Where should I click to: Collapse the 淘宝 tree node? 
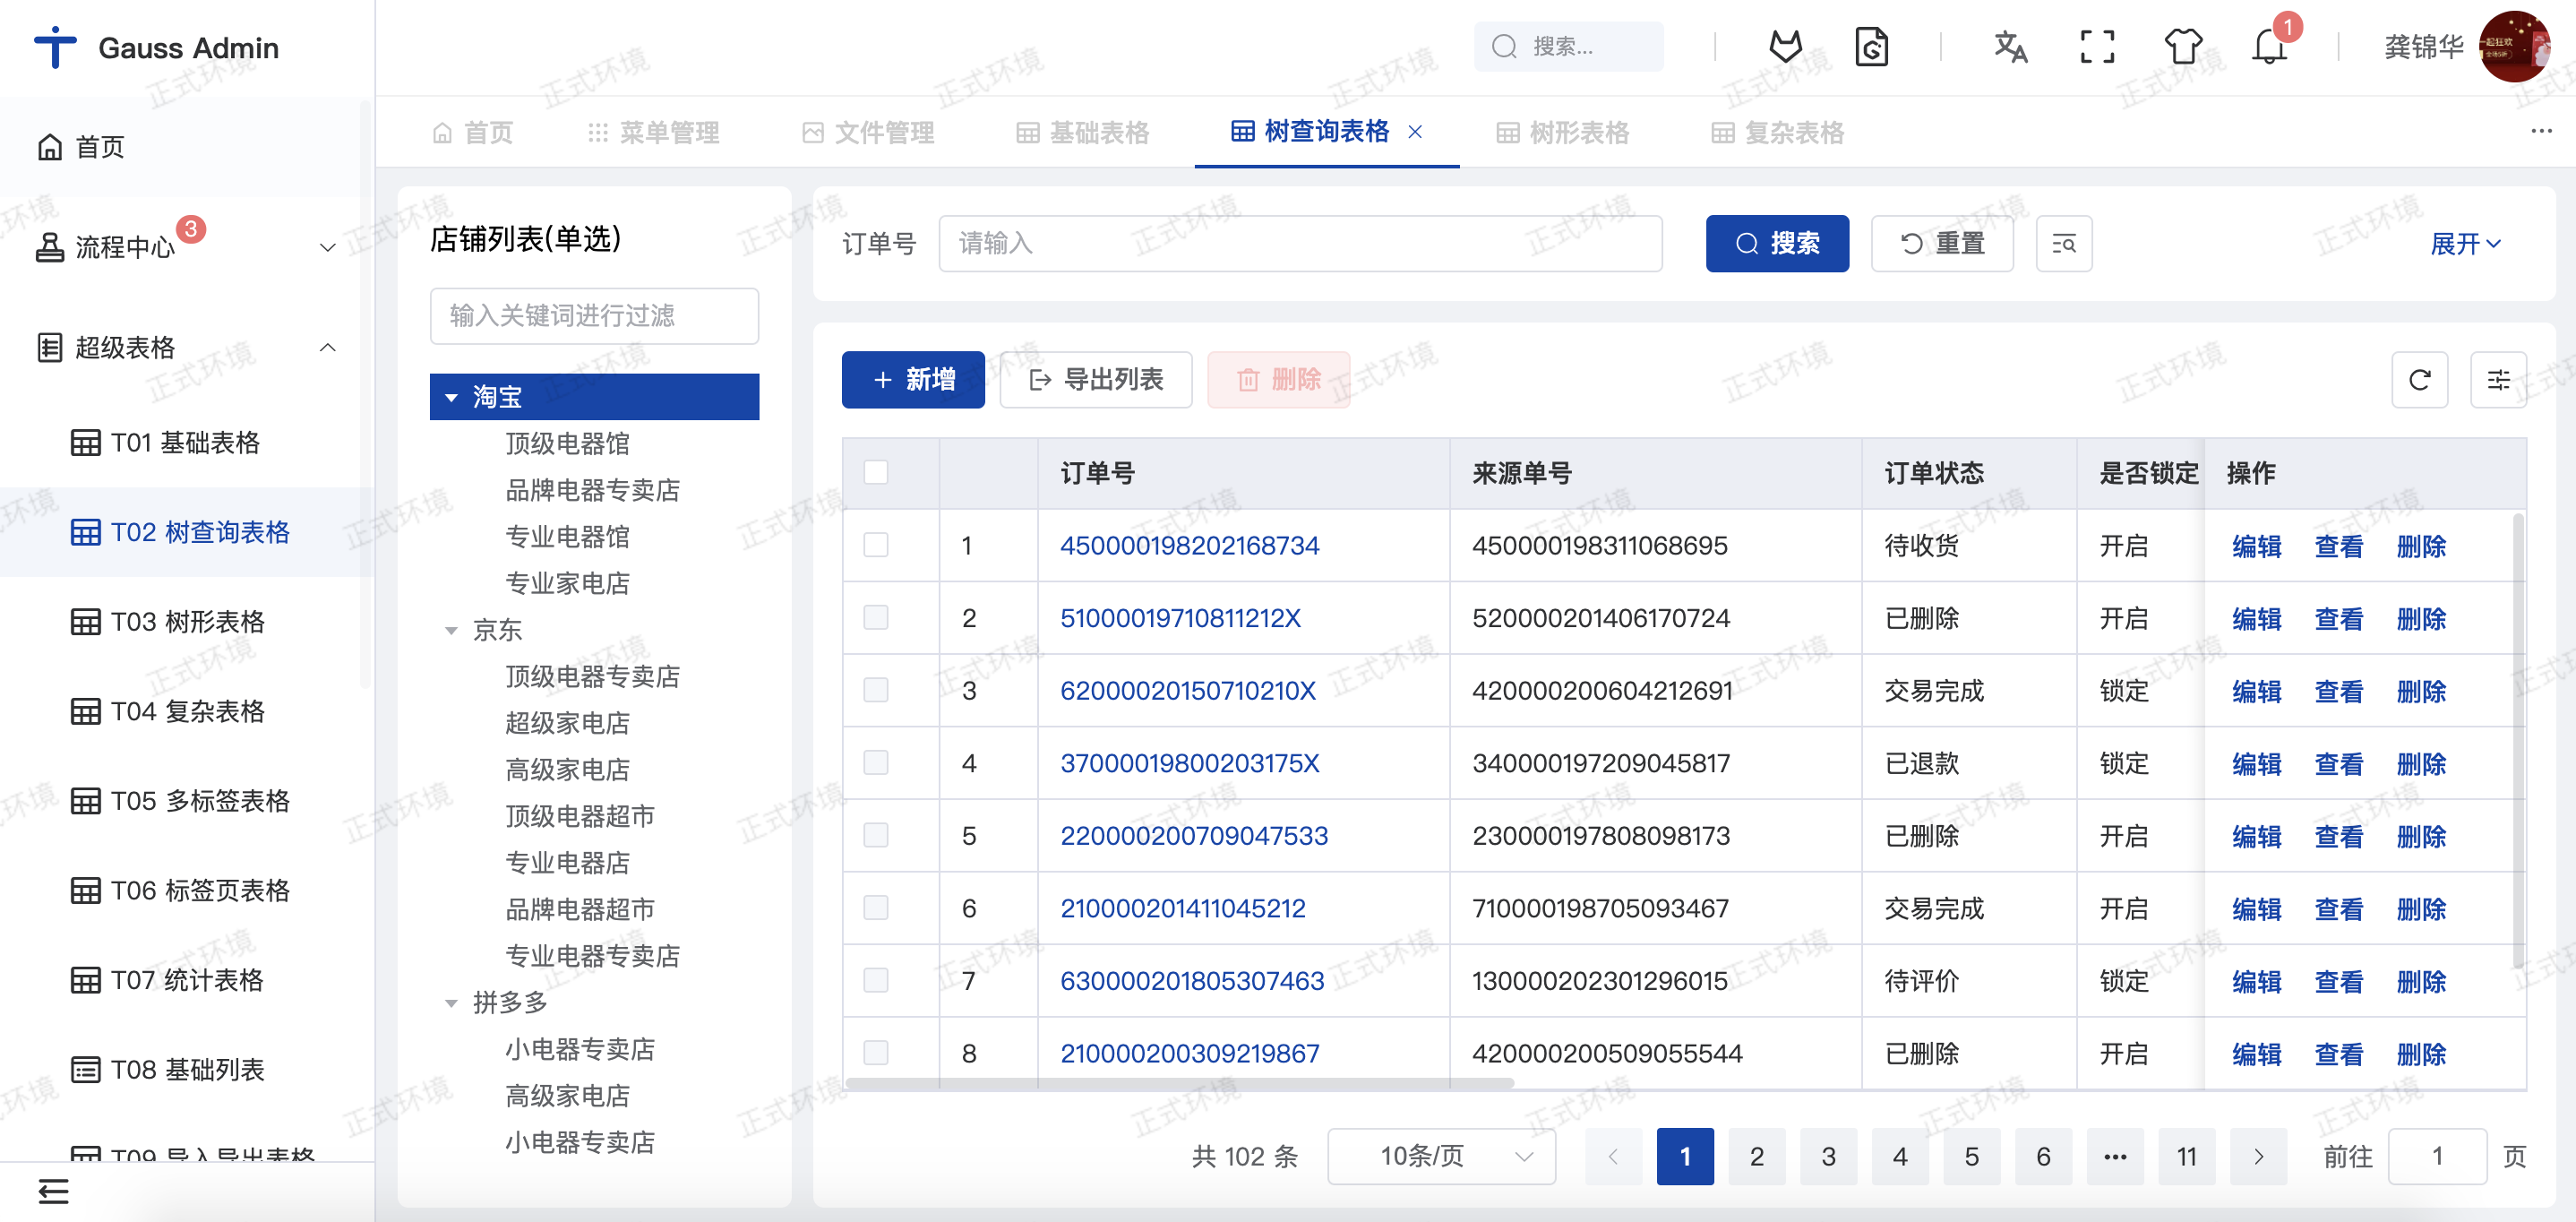click(452, 396)
